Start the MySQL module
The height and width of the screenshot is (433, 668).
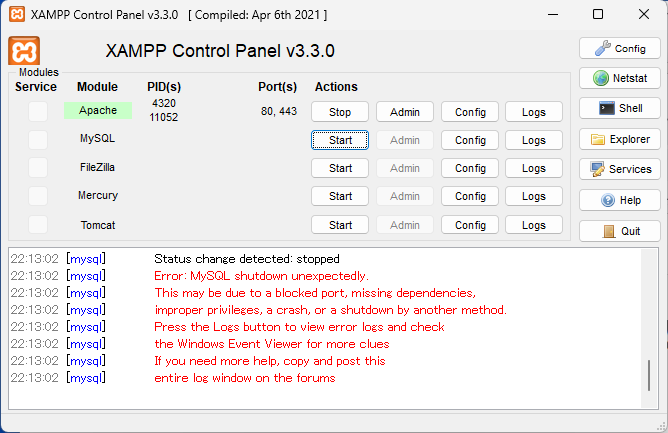[340, 140]
